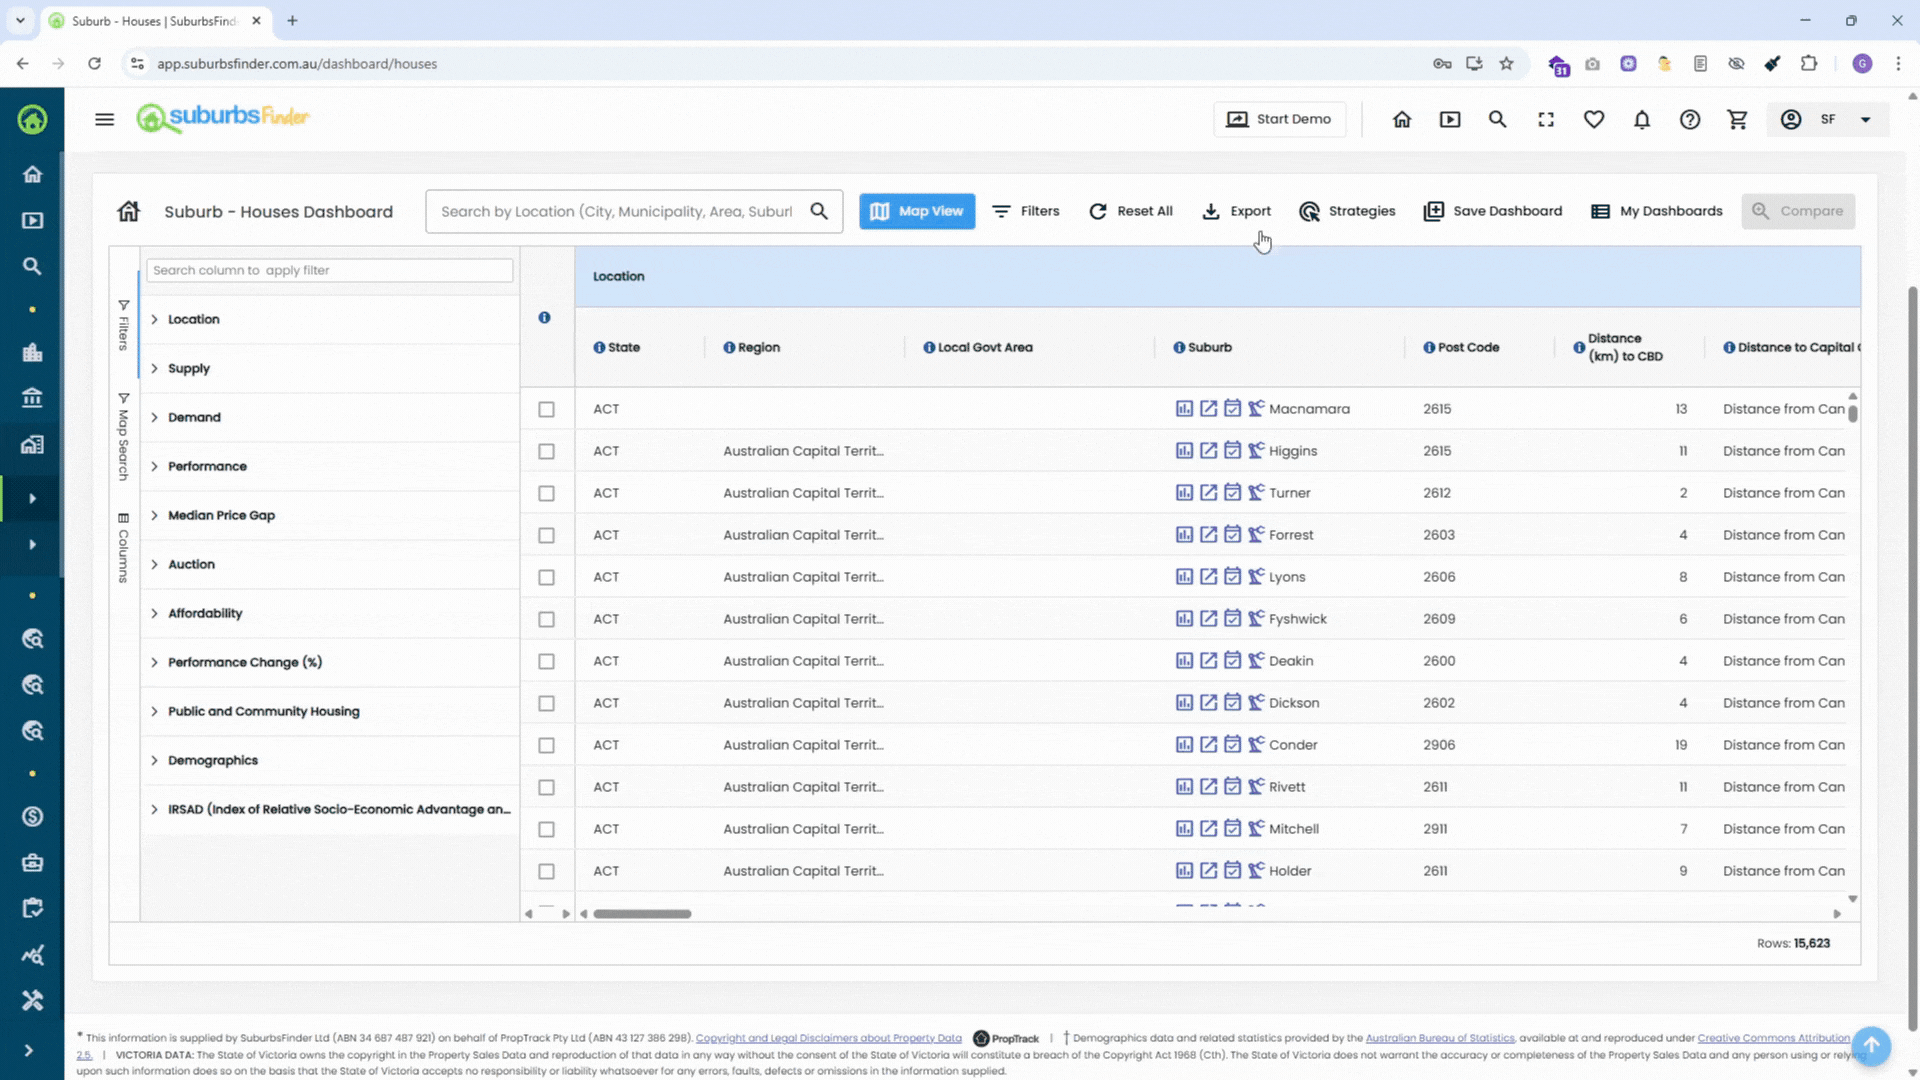
Task: Click the favorites heart icon in header
Action: point(1594,119)
